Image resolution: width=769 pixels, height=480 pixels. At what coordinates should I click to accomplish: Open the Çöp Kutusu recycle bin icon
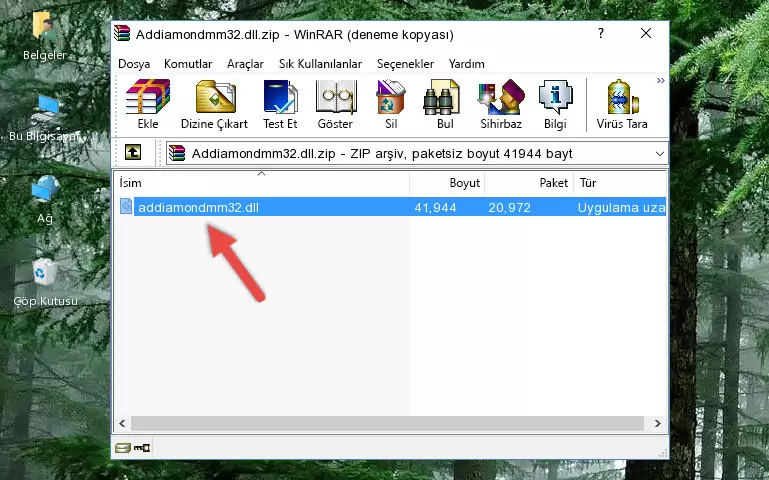(45, 283)
